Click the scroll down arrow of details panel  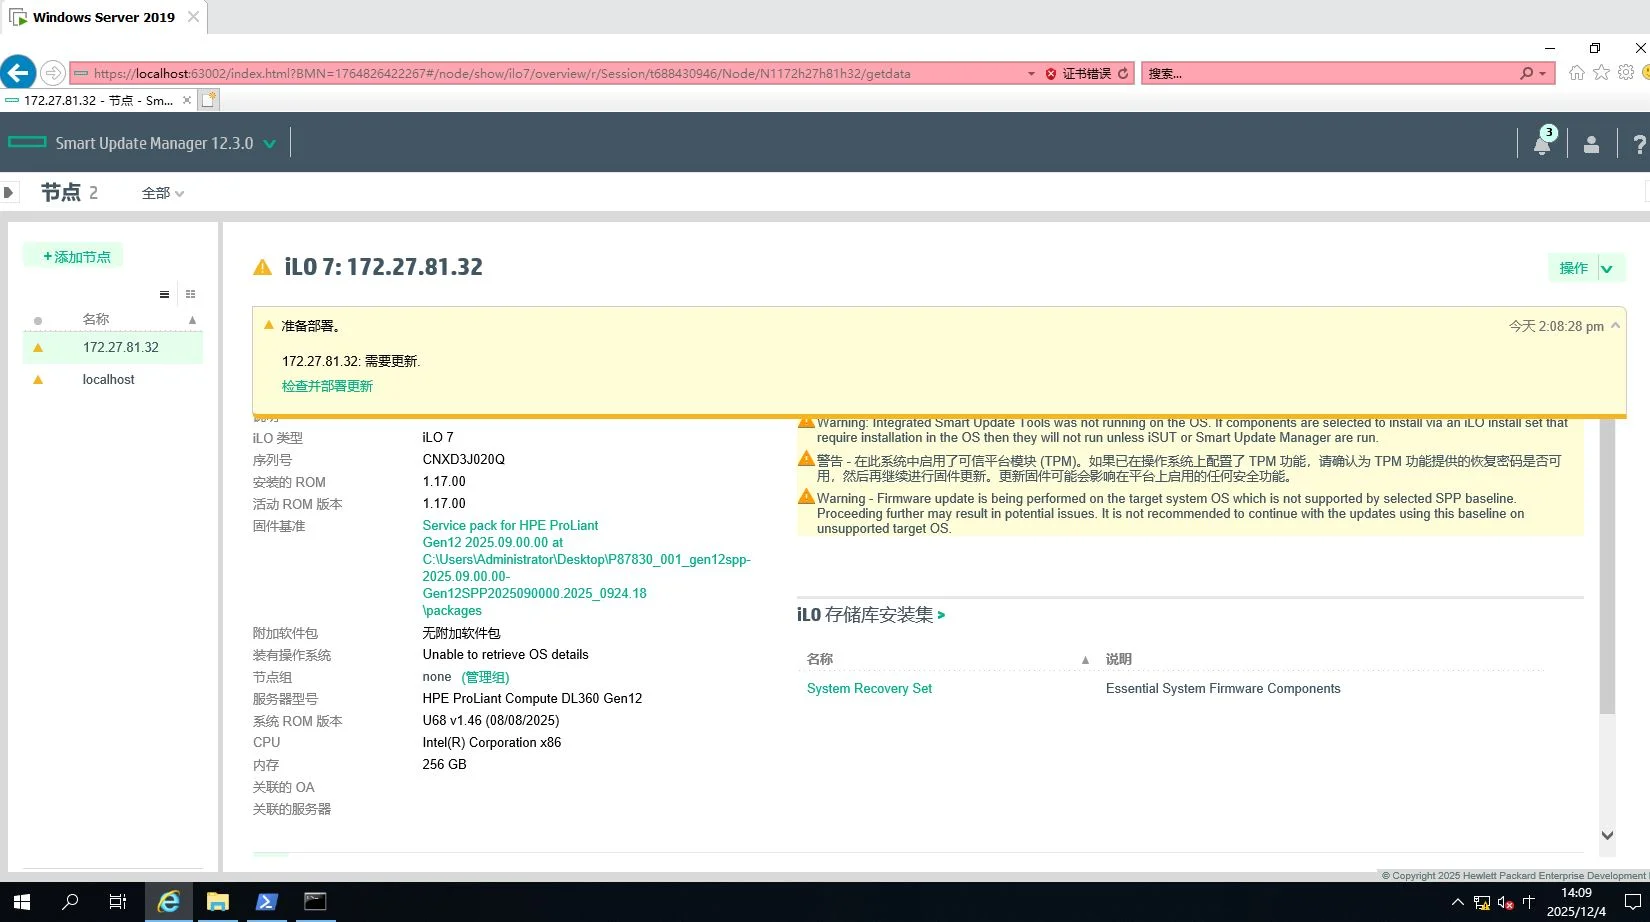[1607, 835]
